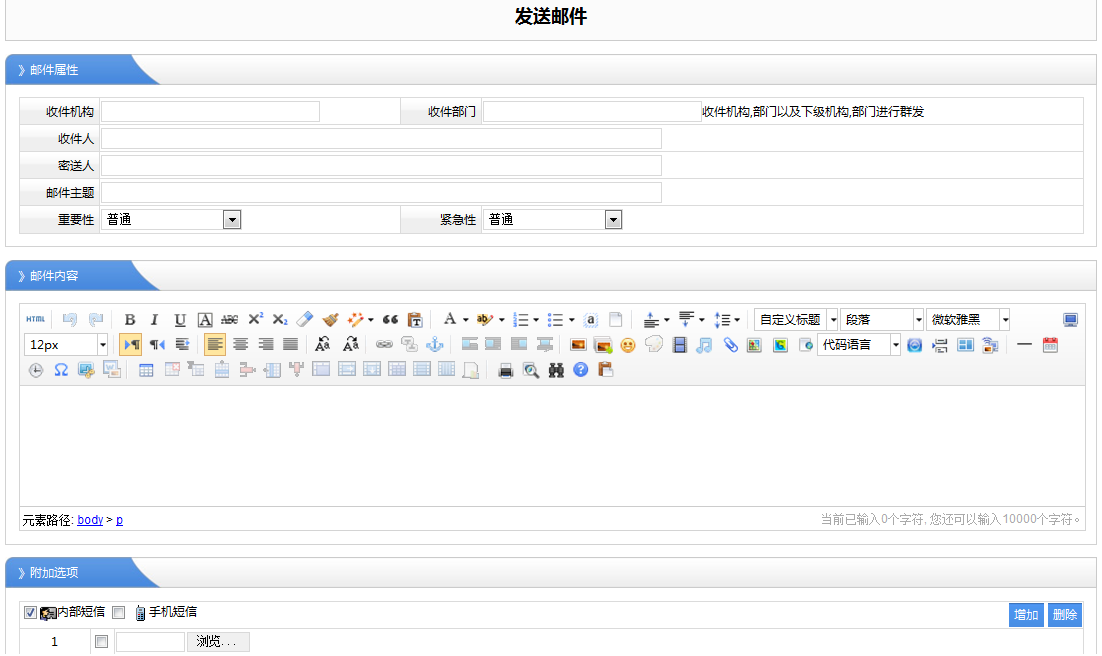Follow the body element path link
Viewport: 1102px width, 656px height.
click(x=90, y=520)
